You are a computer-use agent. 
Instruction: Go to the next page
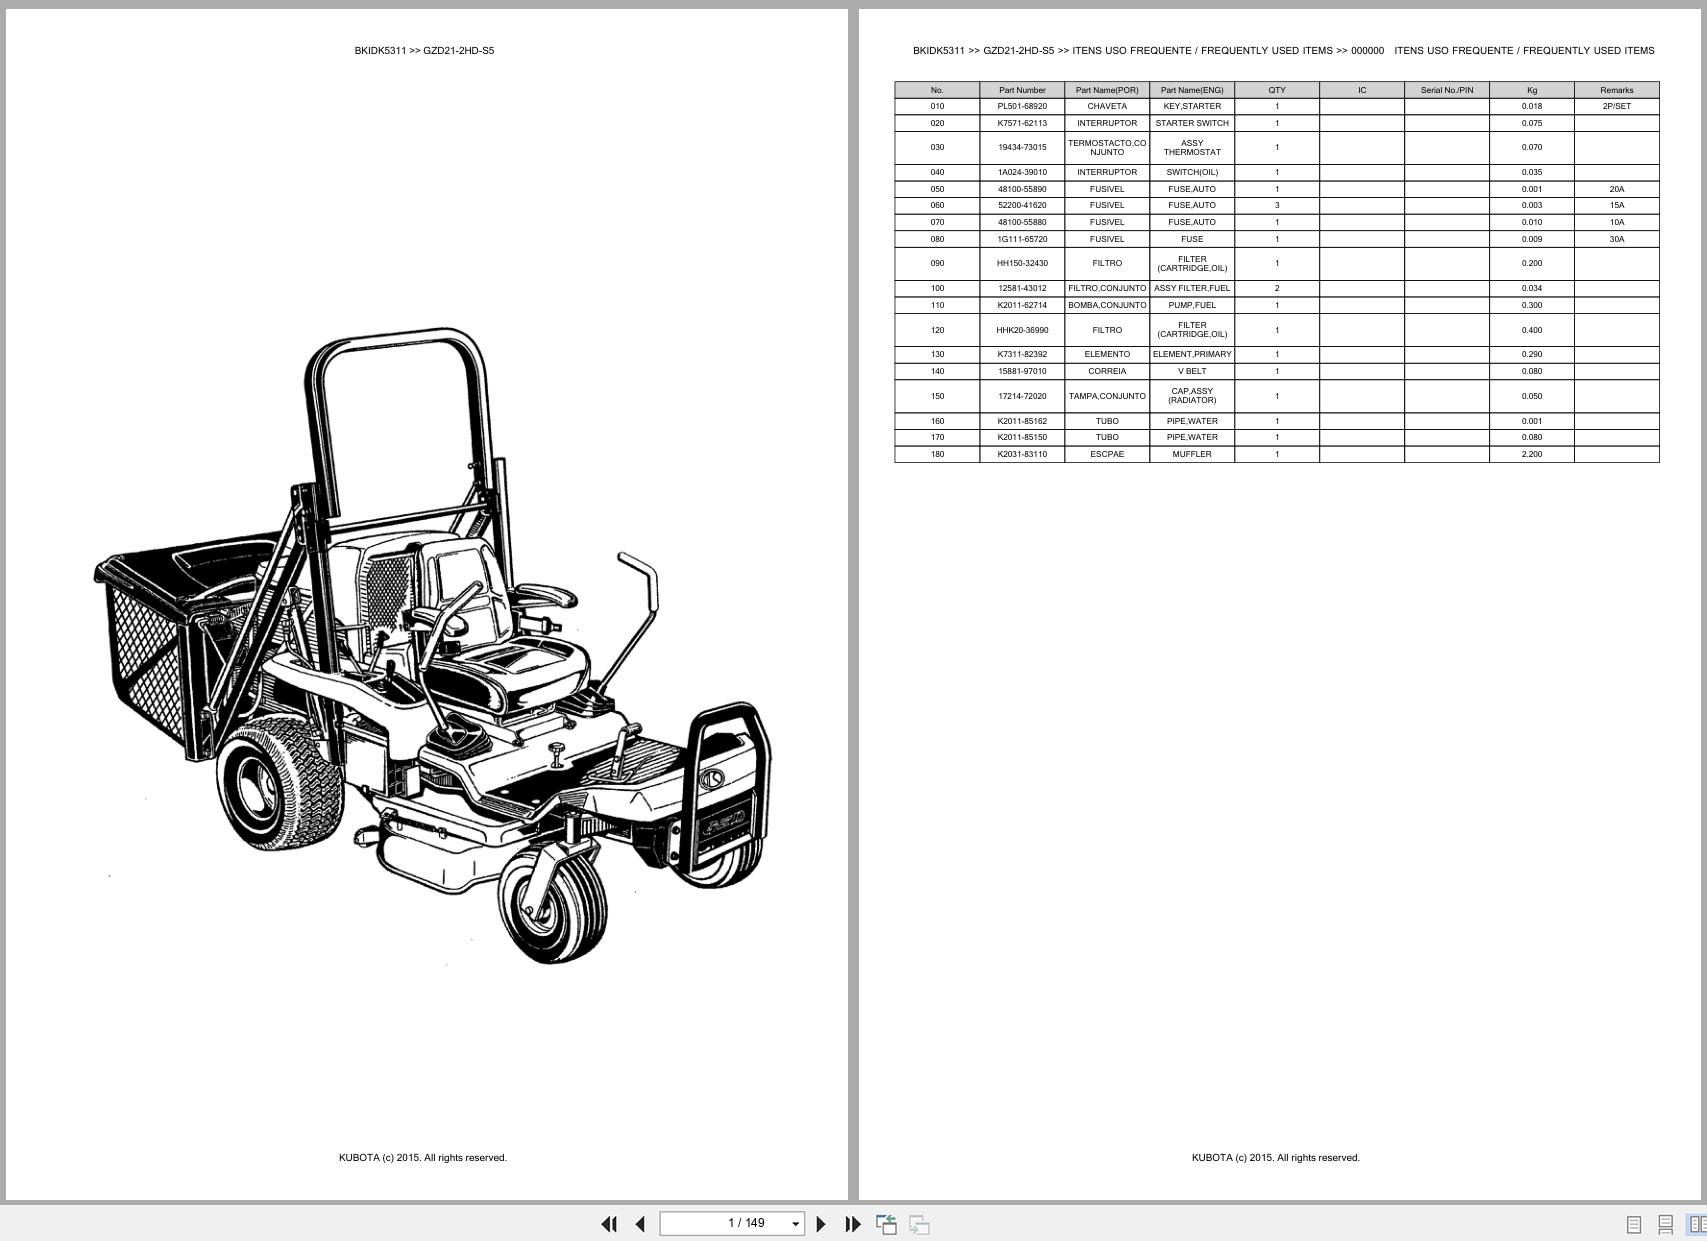[821, 1224]
